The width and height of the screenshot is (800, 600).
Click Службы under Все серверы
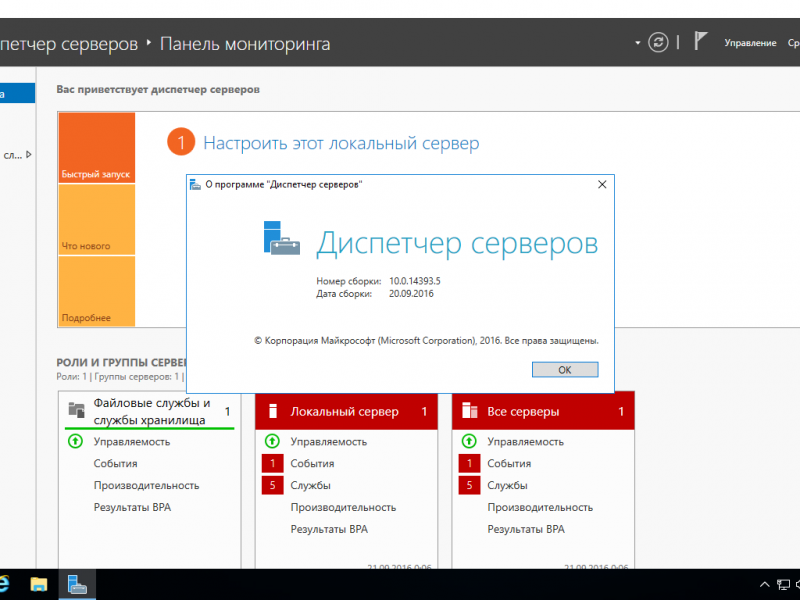pos(507,486)
